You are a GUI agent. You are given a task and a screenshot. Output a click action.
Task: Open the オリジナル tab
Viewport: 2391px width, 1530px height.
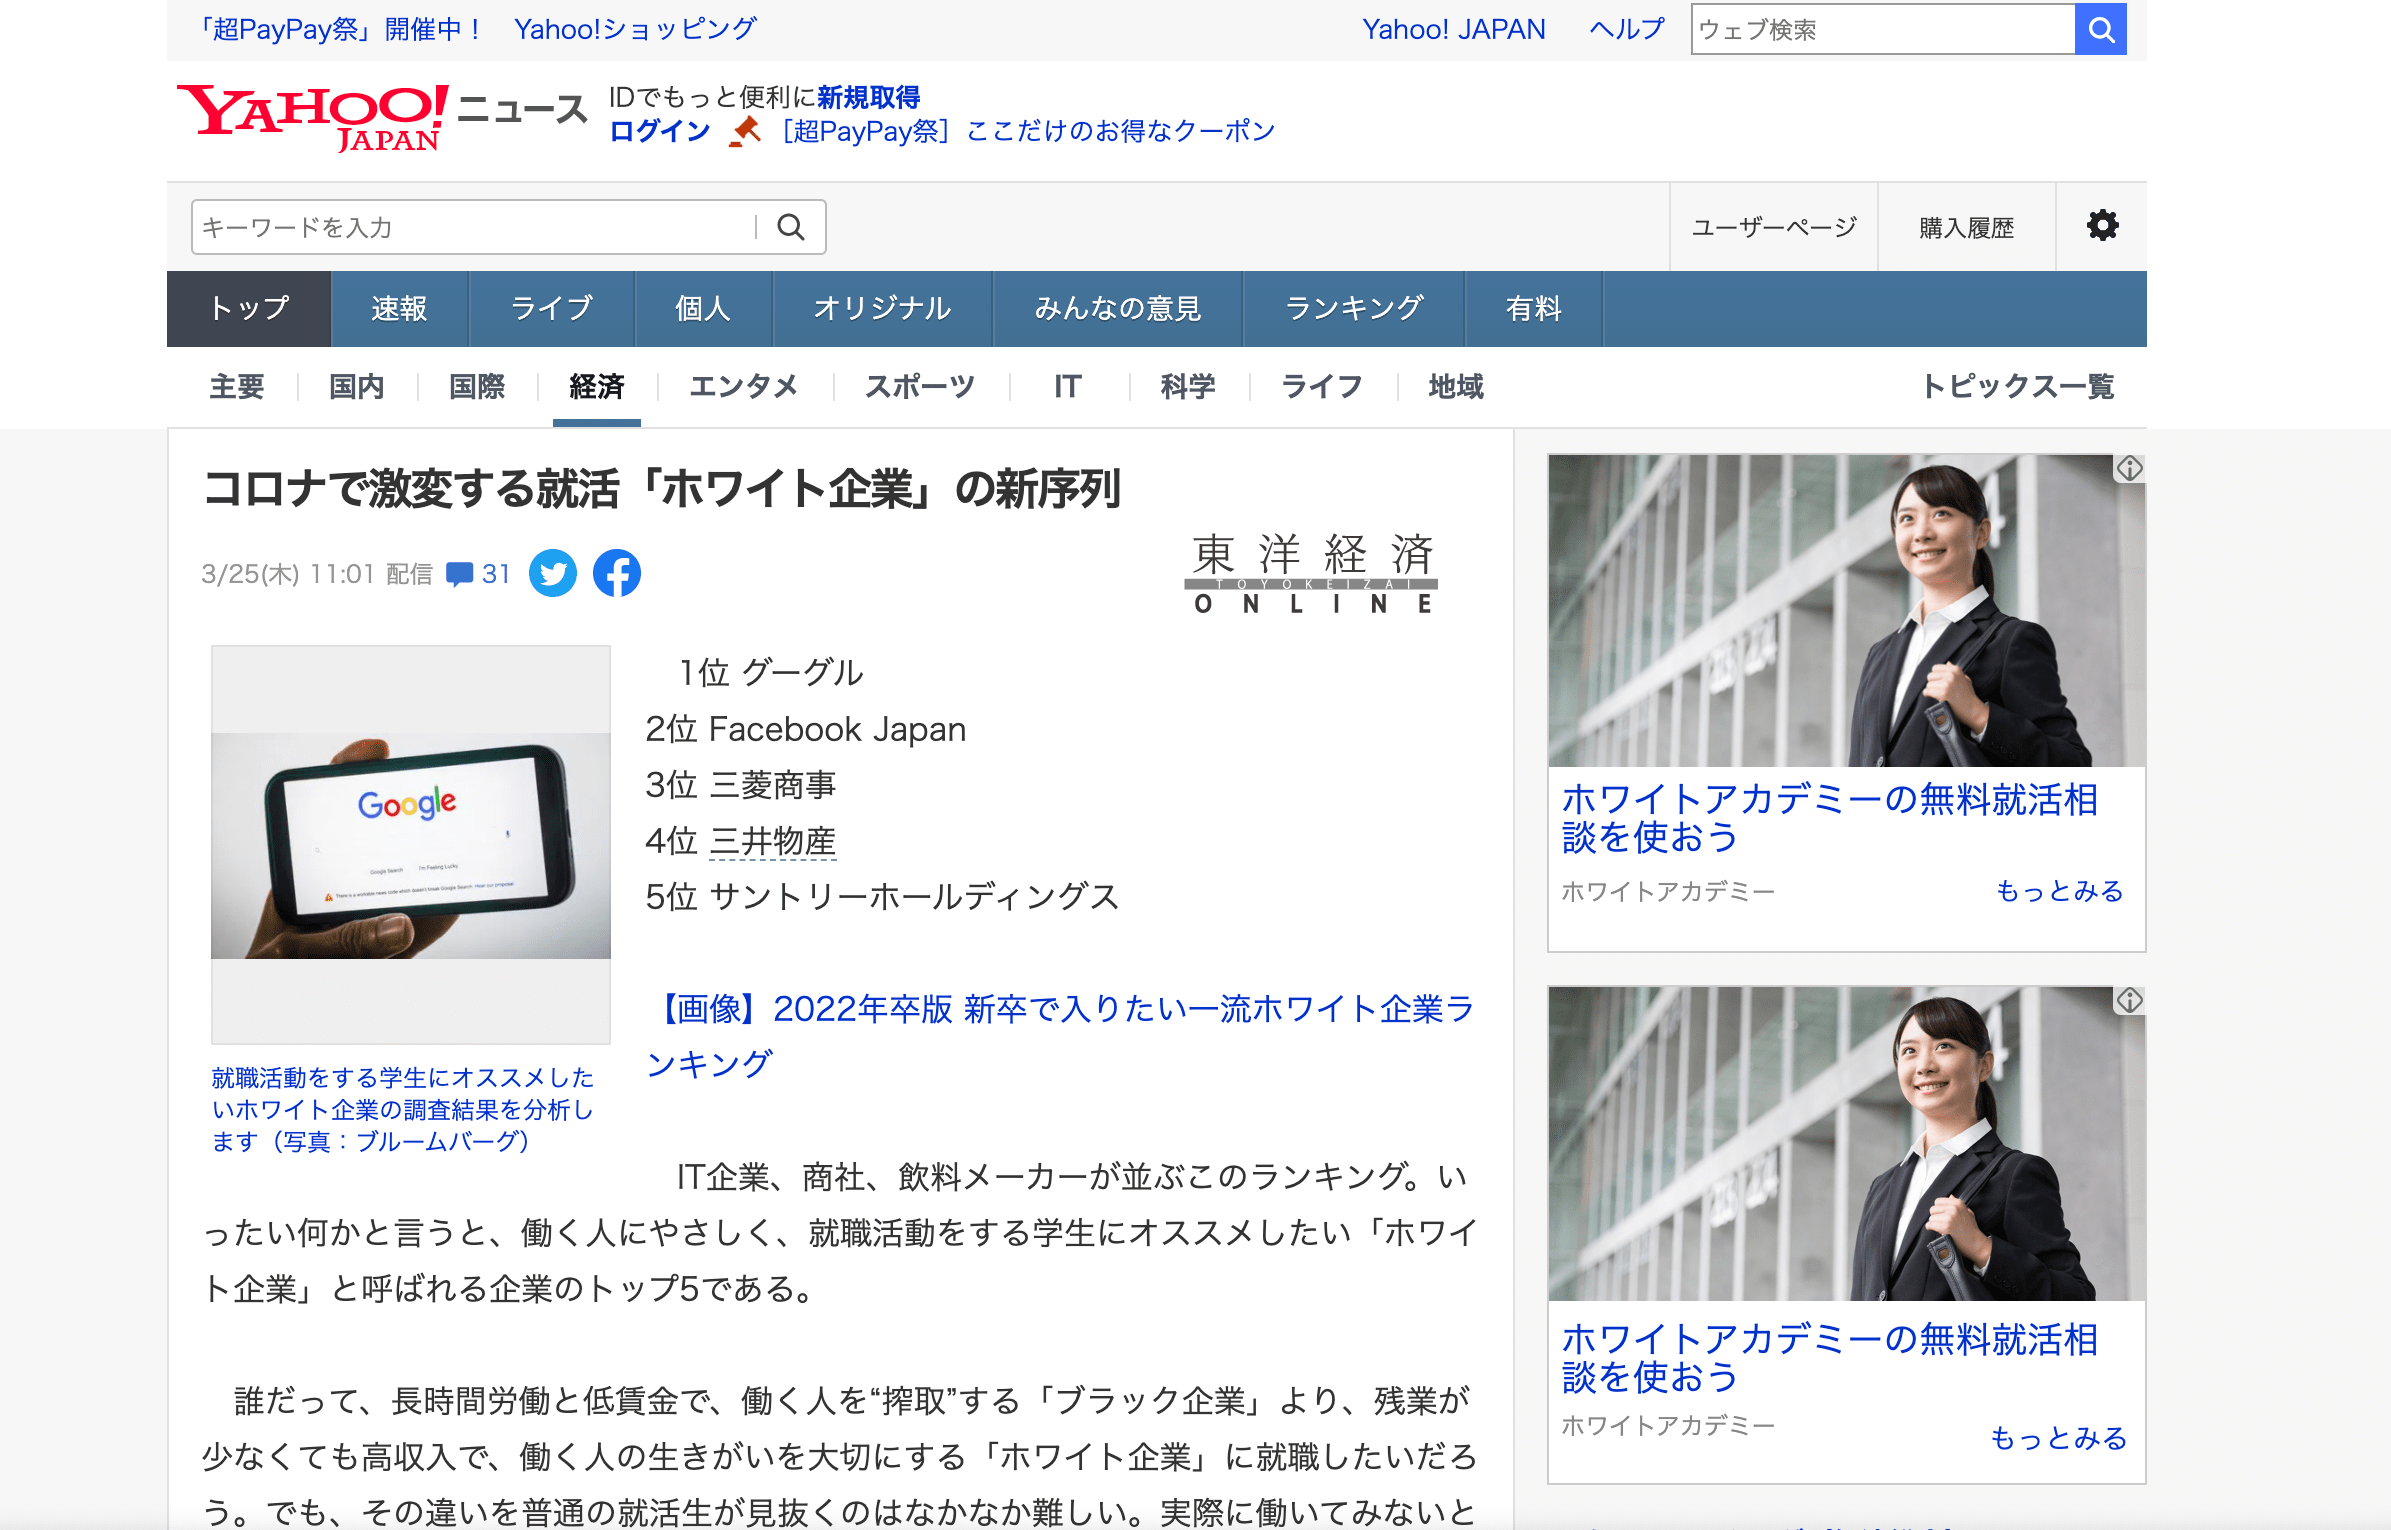(882, 309)
